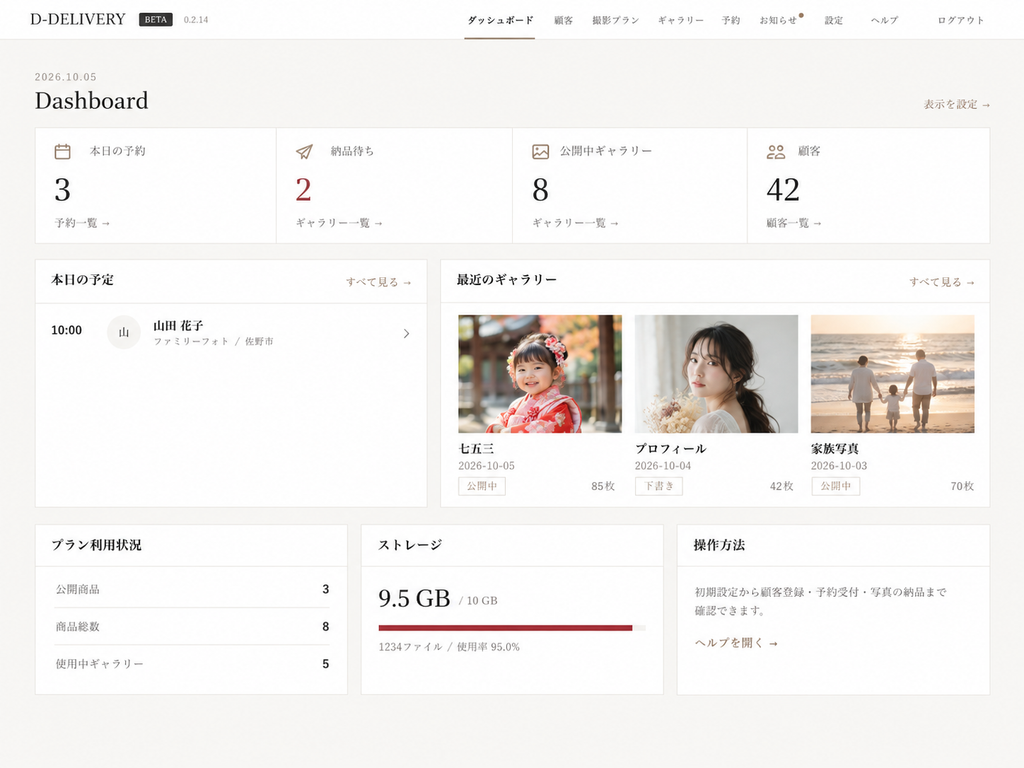Click the BETA badge
This screenshot has height=768, width=1024.
point(155,20)
